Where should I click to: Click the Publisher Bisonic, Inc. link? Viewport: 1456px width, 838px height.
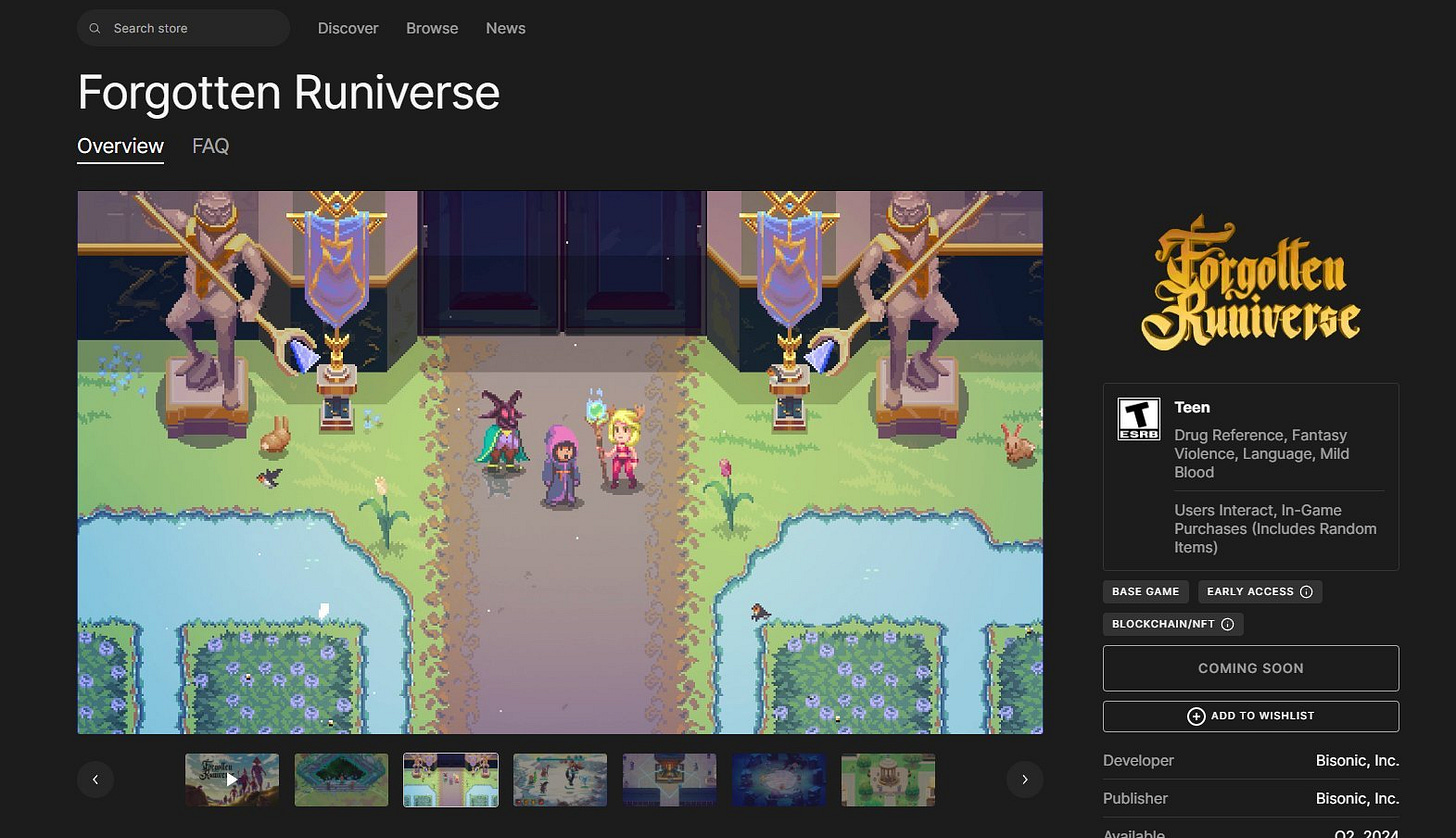click(x=1357, y=798)
